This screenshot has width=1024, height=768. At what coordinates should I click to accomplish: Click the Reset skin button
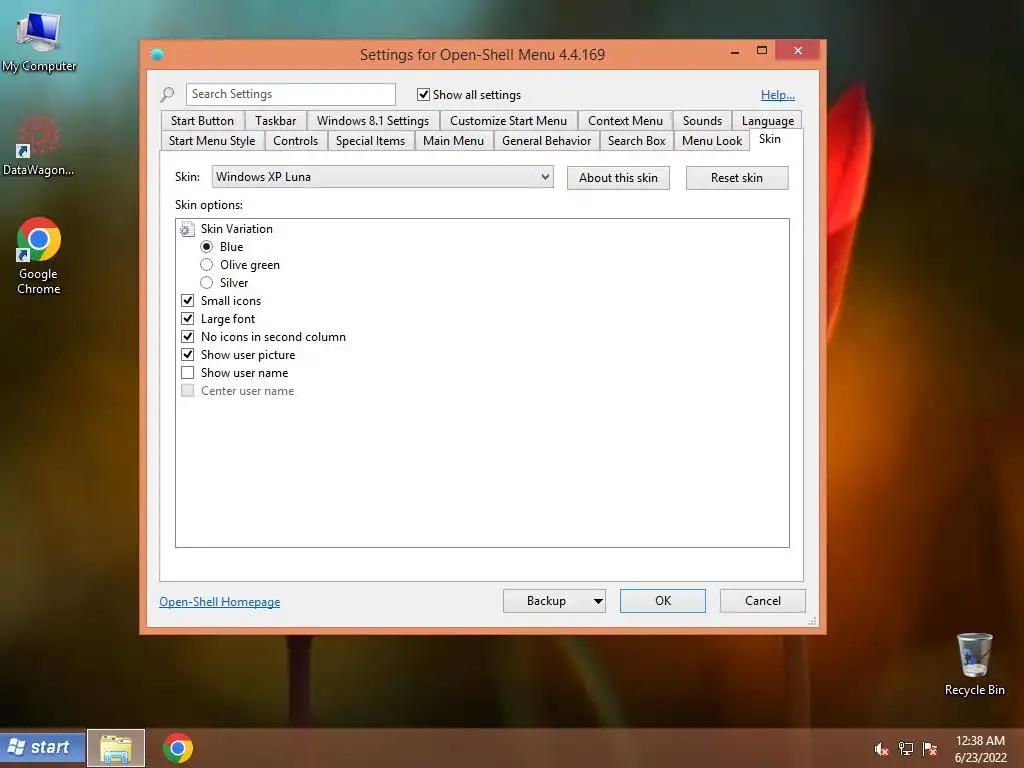(x=737, y=178)
